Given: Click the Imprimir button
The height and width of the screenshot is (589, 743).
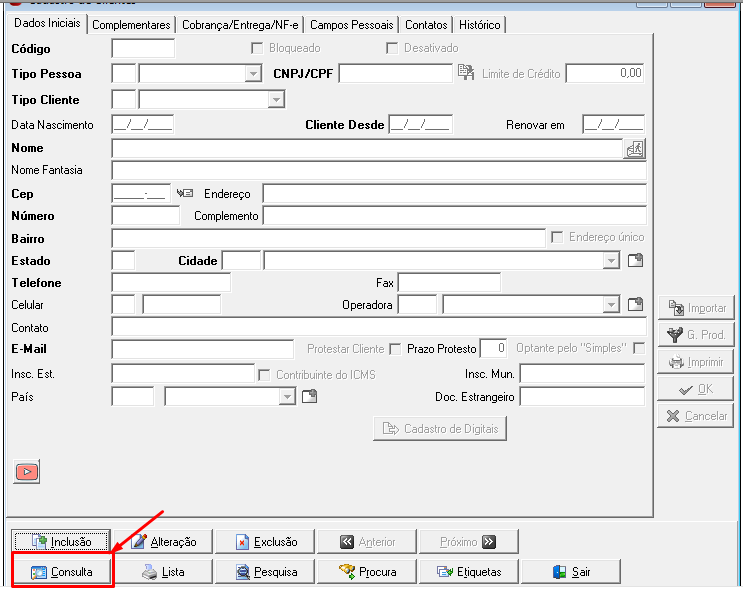Looking at the screenshot, I should pos(696,362).
